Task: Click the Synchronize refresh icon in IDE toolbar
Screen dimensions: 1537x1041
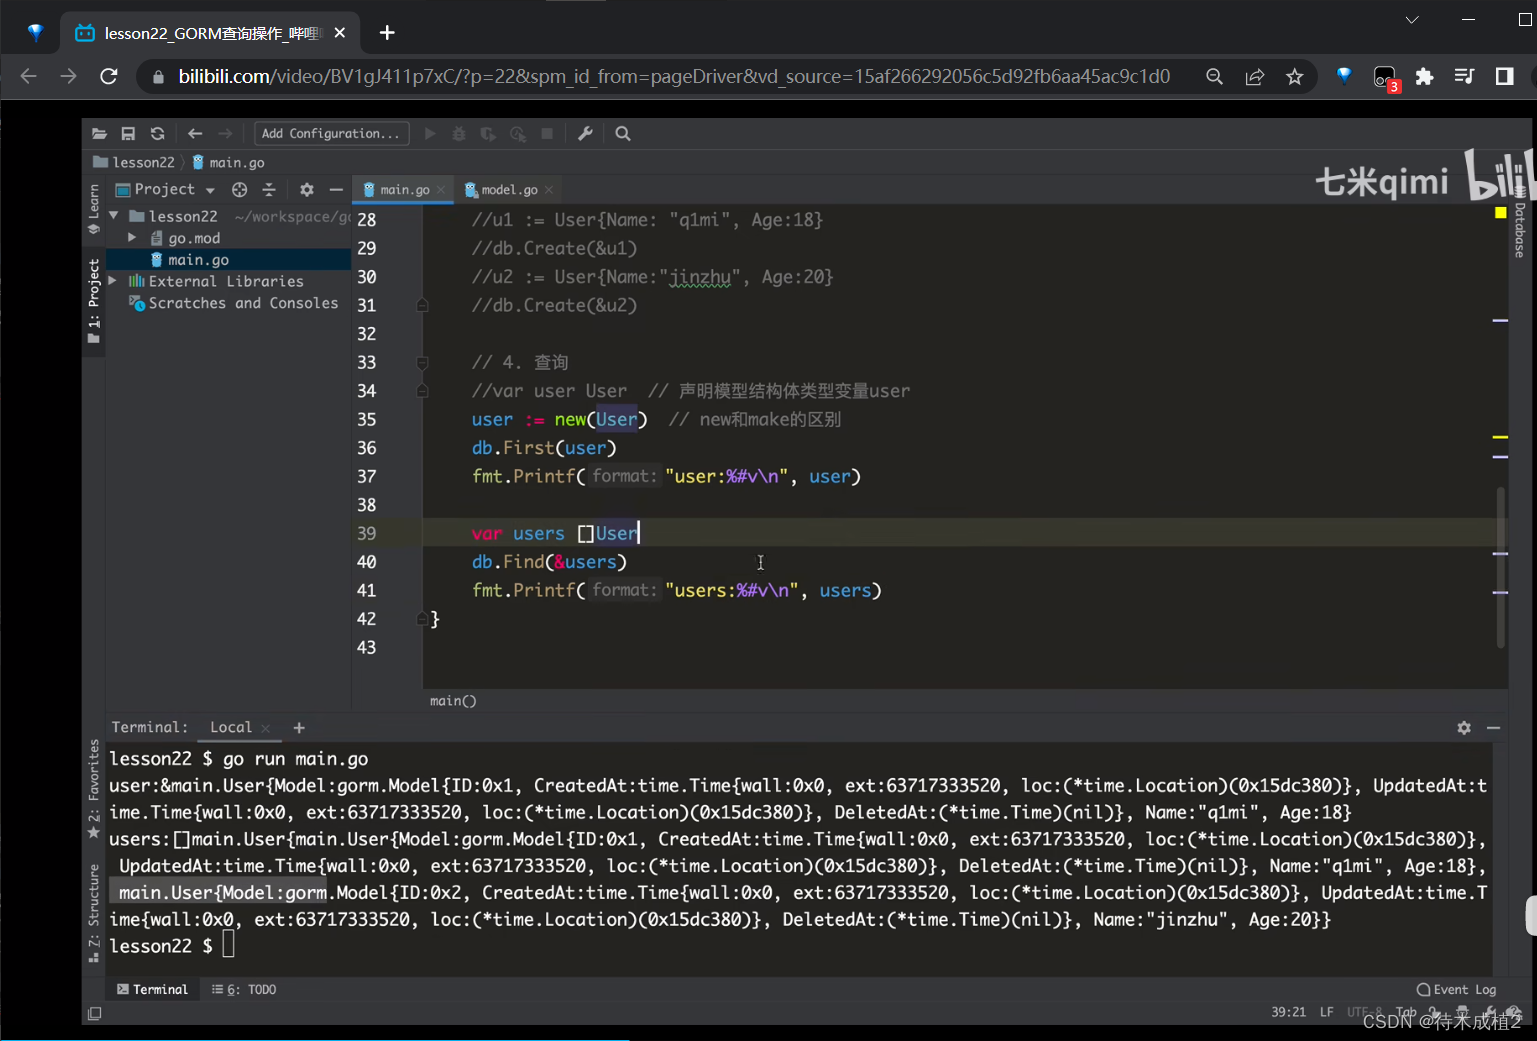Action: coord(157,134)
